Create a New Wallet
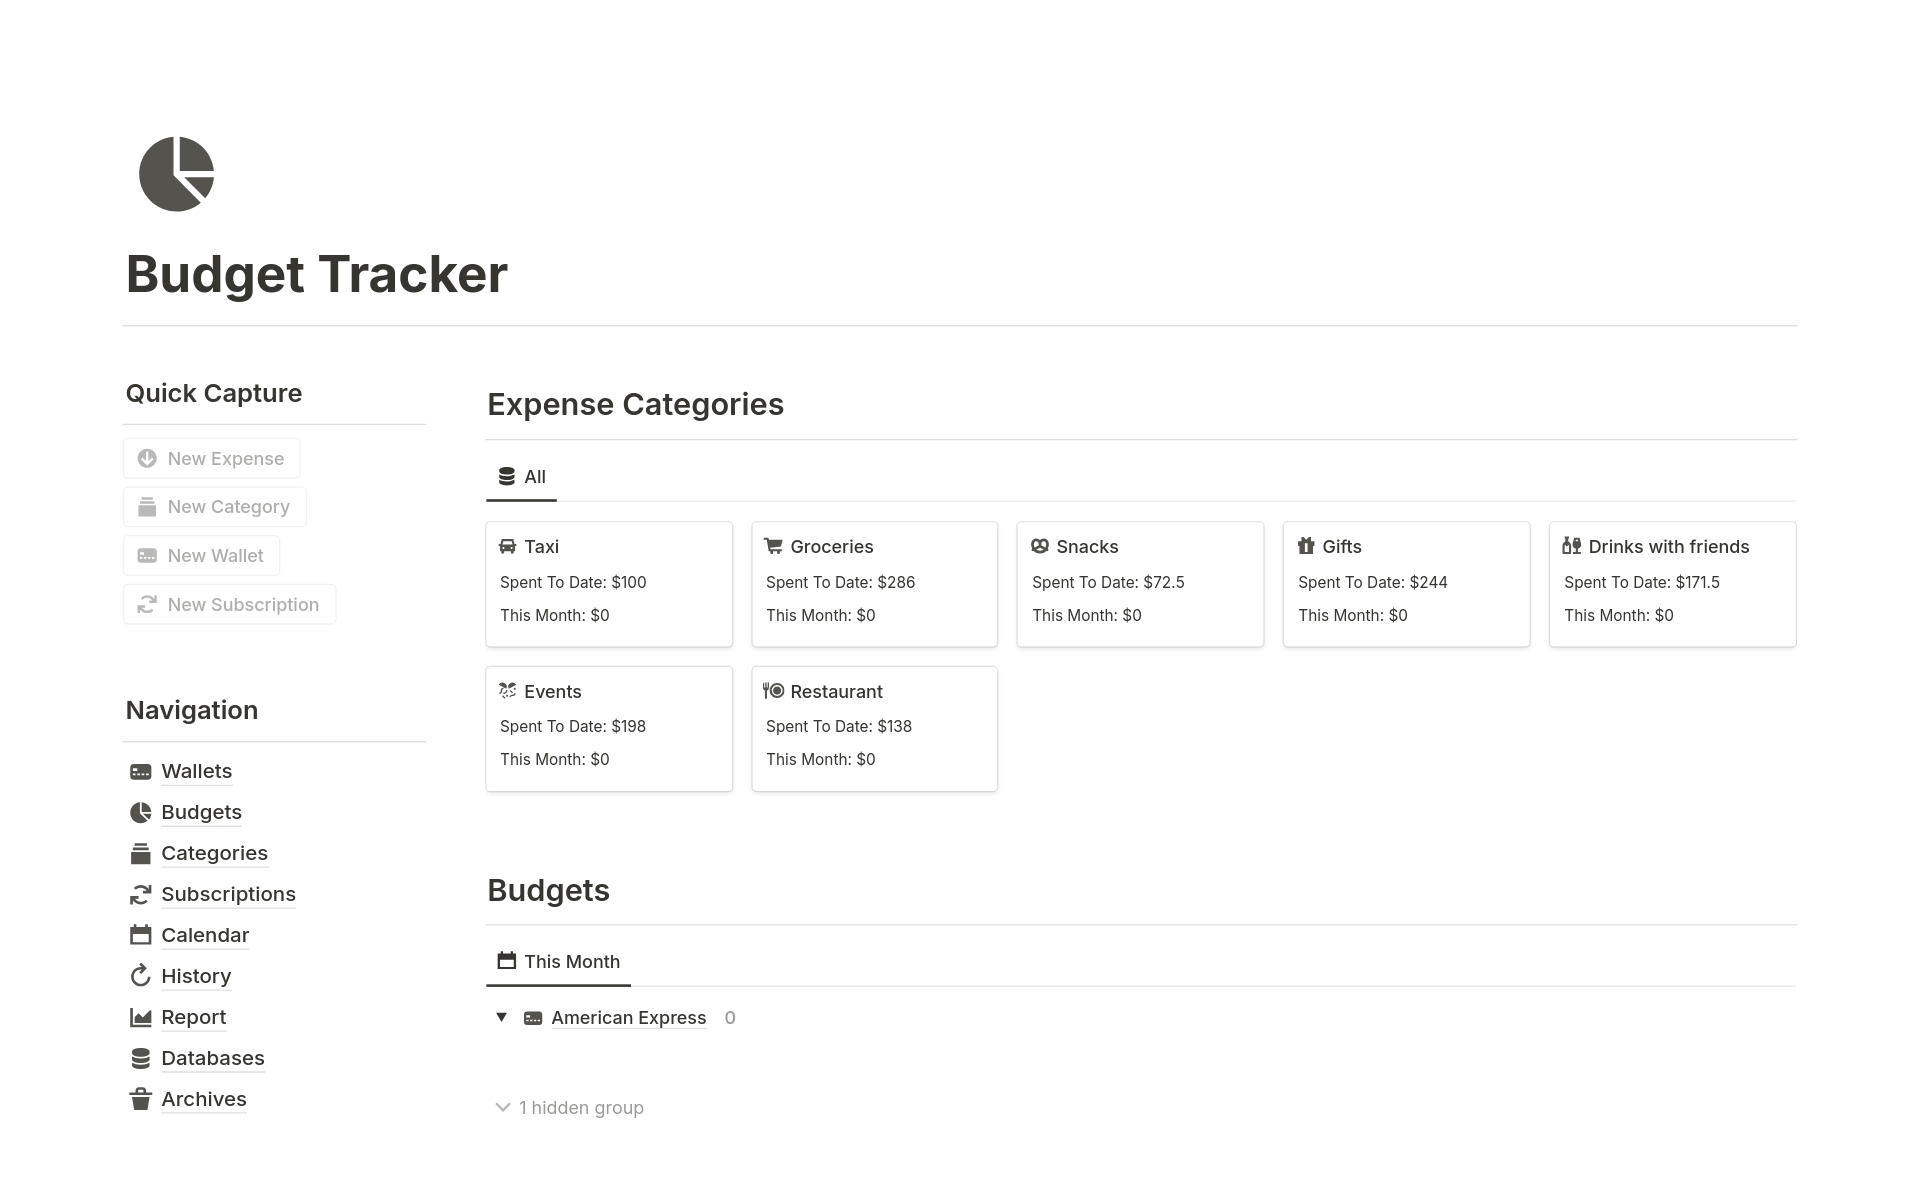The width and height of the screenshot is (1920, 1199). click(202, 556)
